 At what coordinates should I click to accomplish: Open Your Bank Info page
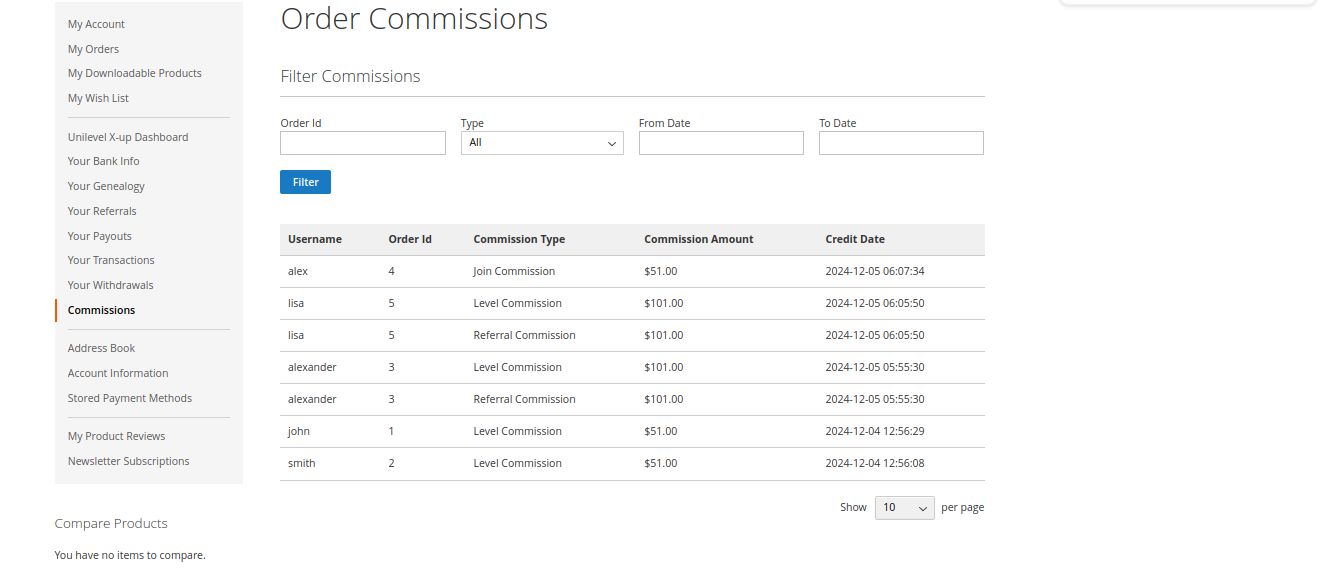click(103, 161)
